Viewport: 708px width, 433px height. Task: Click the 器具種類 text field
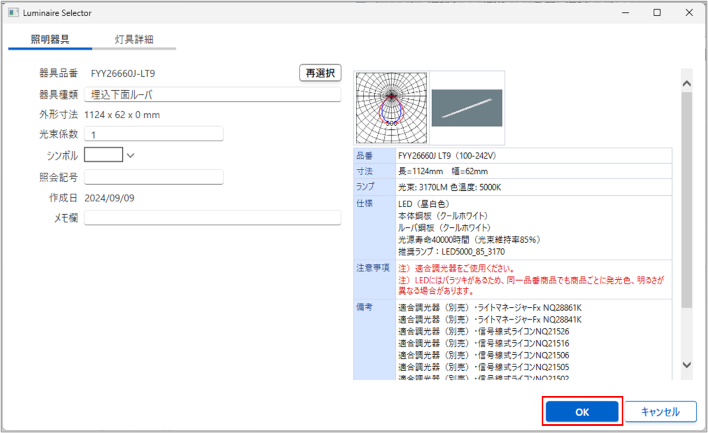point(213,95)
